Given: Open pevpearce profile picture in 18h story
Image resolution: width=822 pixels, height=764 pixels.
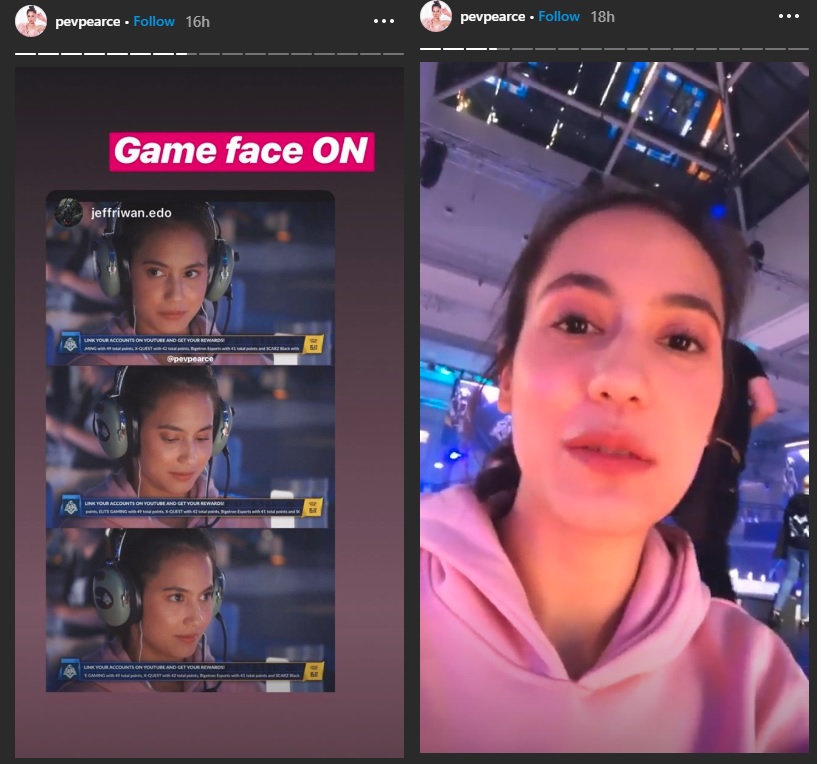Looking at the screenshot, I should point(436,16).
